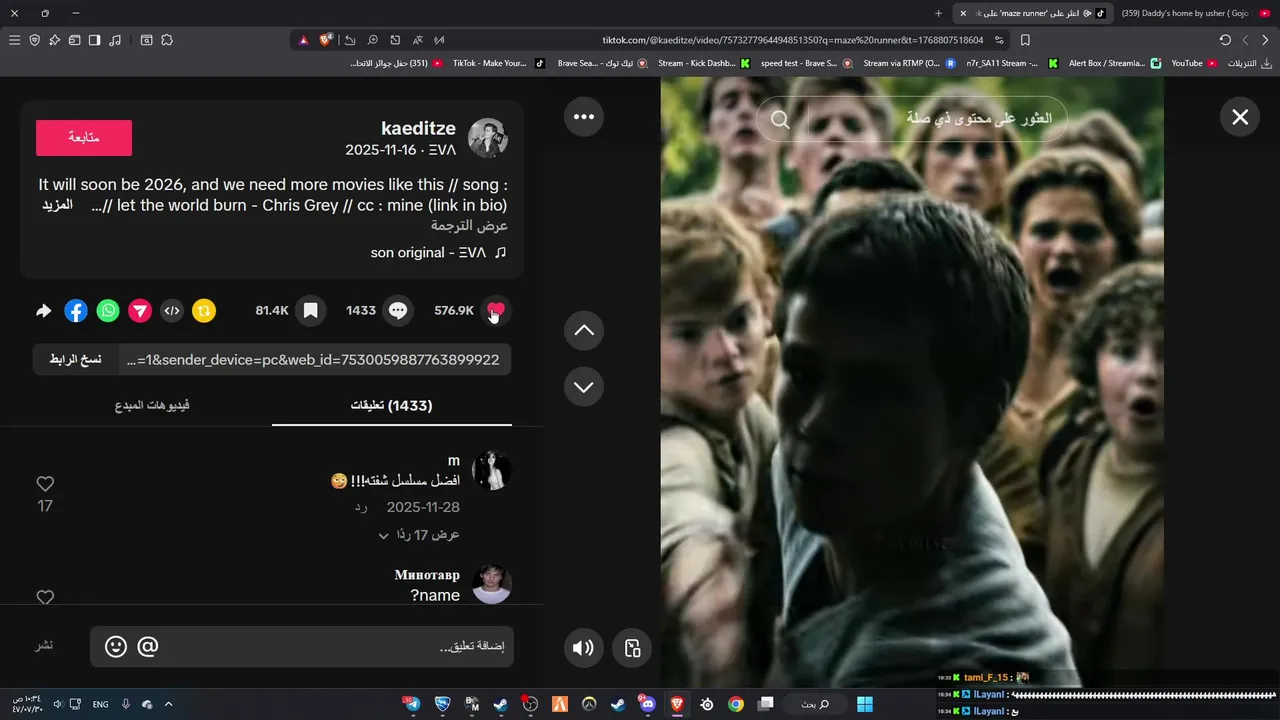Click the نشر post button
Viewport: 1280px width, 720px height.
(45, 645)
